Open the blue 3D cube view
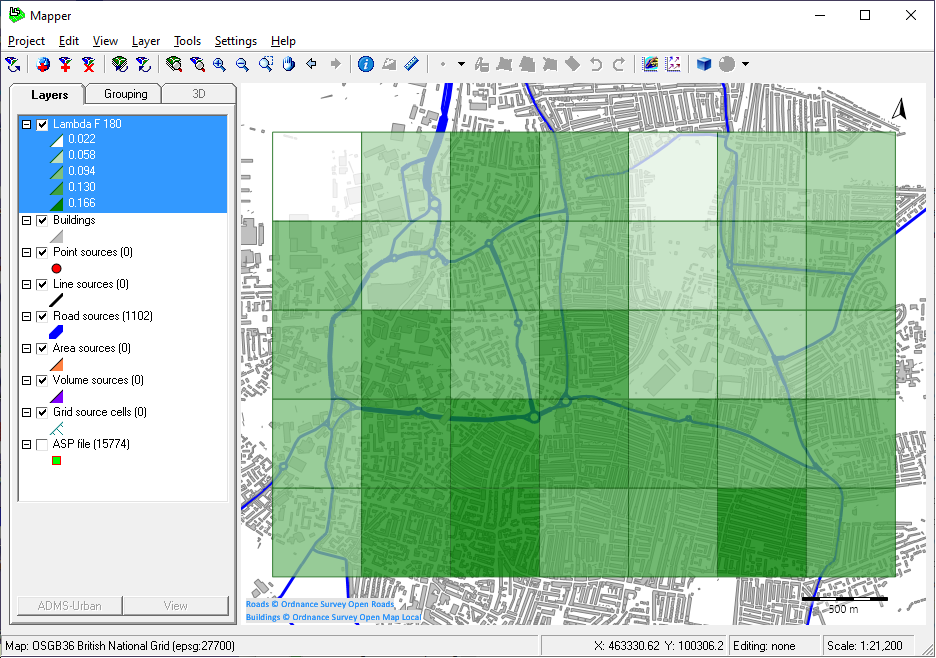 (x=704, y=64)
